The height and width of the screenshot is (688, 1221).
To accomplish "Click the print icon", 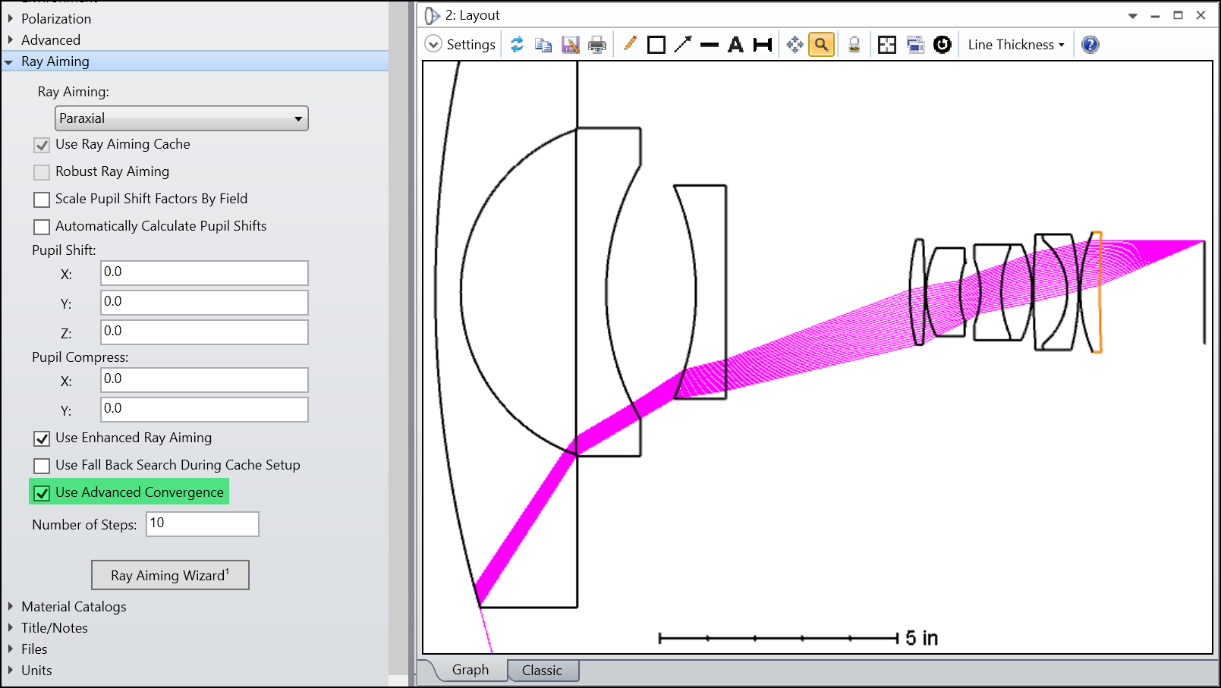I will pyautogui.click(x=597, y=44).
